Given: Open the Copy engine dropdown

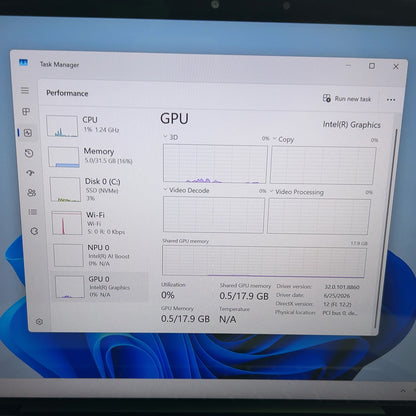Looking at the screenshot, I should tap(283, 139).
